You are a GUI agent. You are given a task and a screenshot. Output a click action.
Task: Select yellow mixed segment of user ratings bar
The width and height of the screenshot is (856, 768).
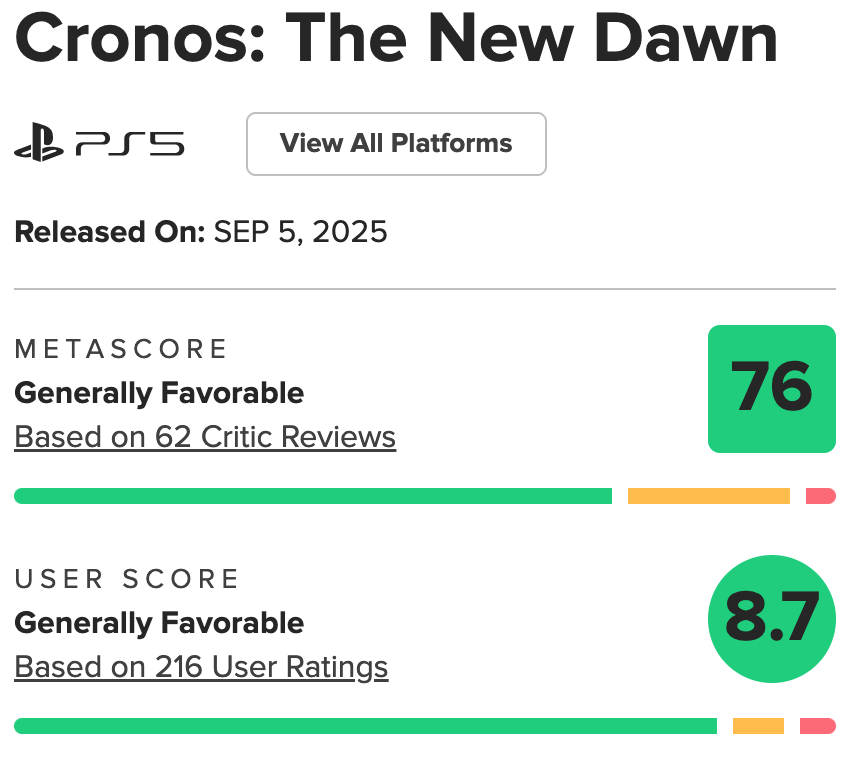point(758,726)
